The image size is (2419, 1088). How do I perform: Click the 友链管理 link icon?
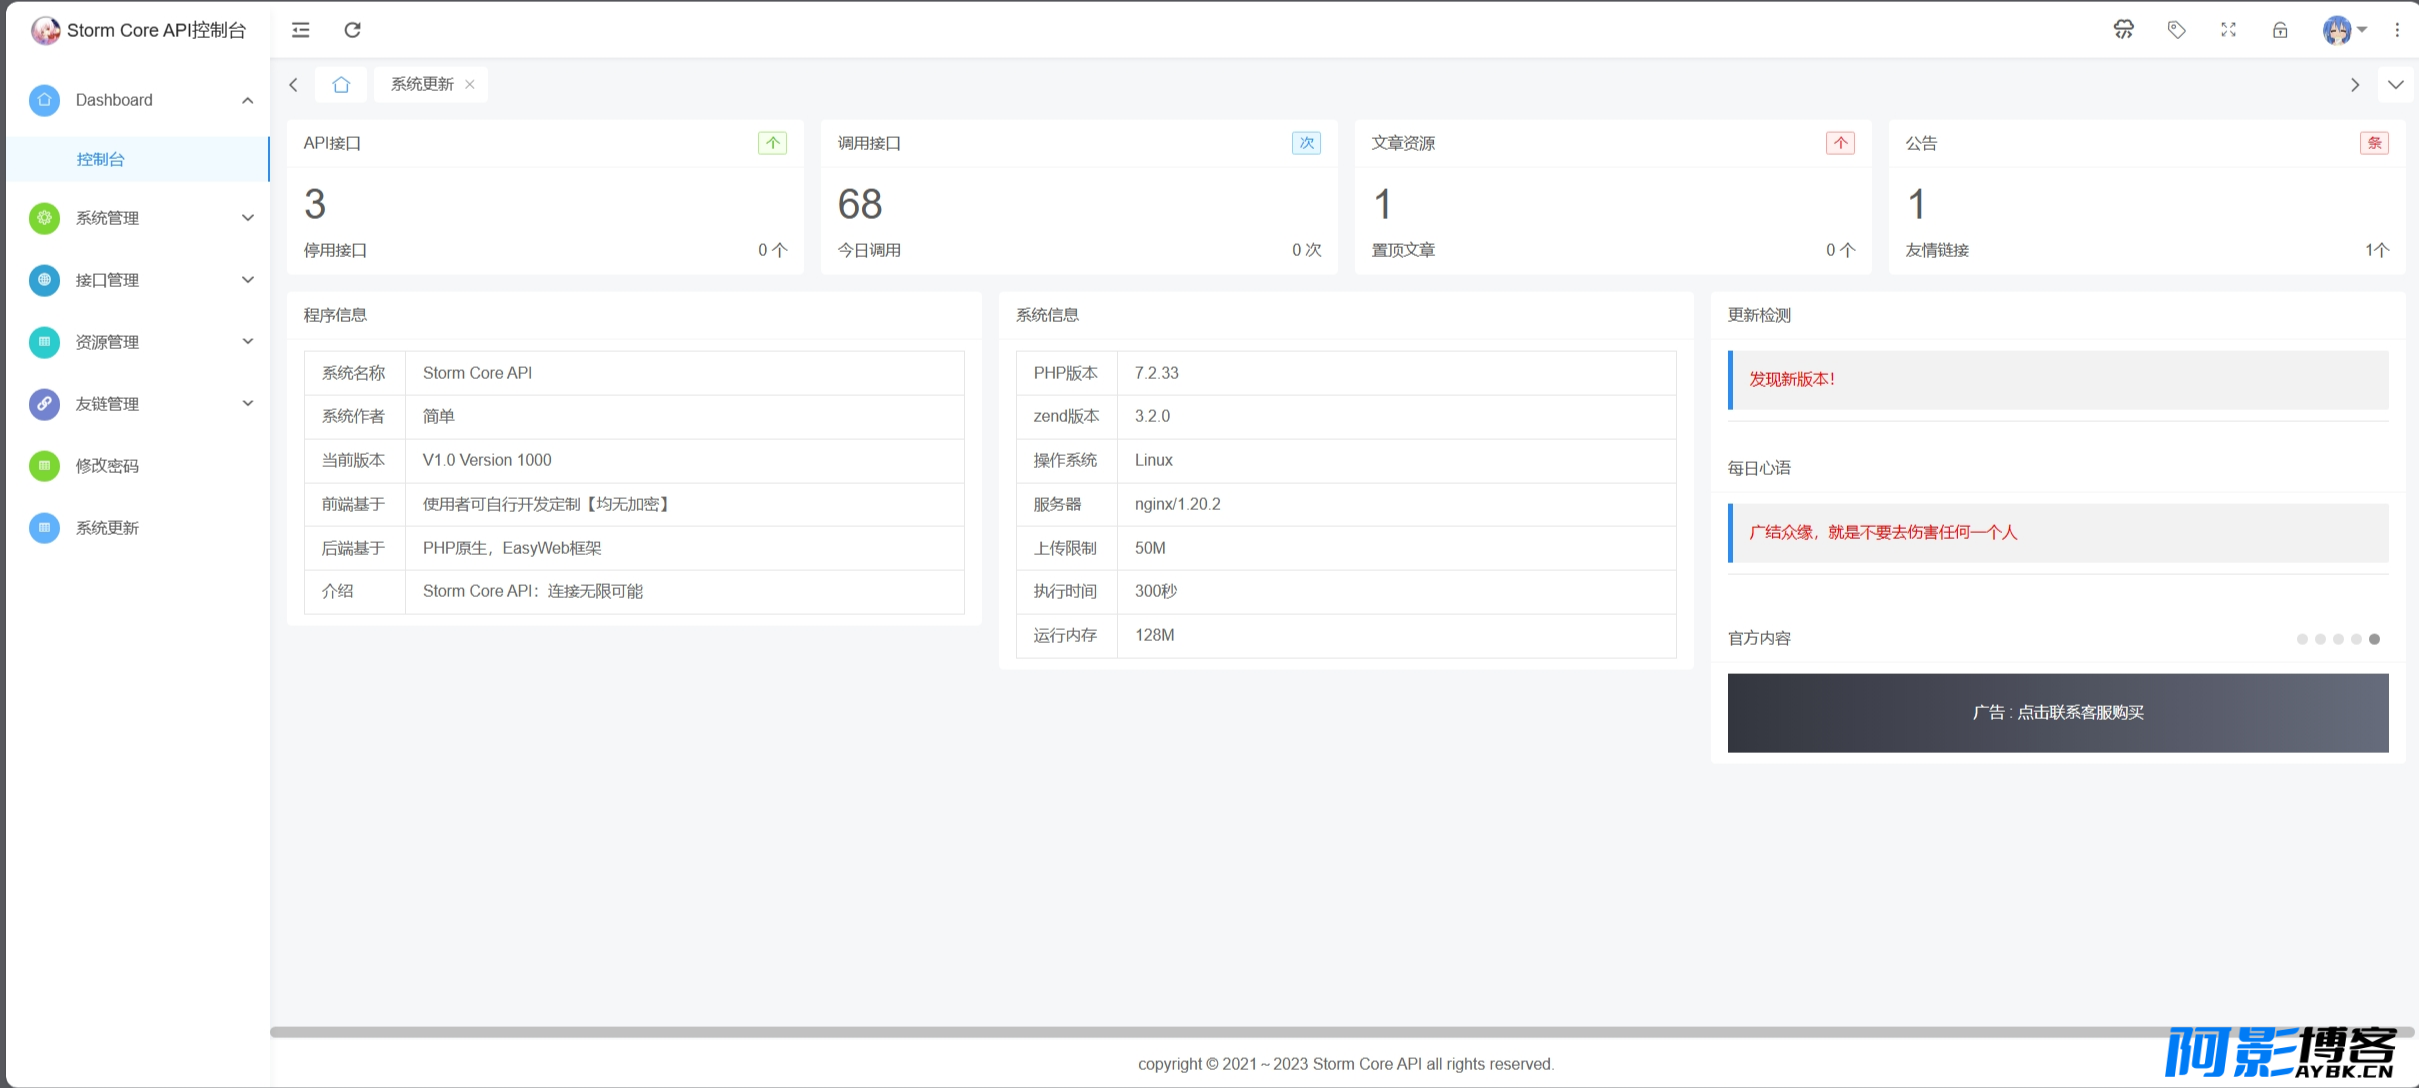44,404
